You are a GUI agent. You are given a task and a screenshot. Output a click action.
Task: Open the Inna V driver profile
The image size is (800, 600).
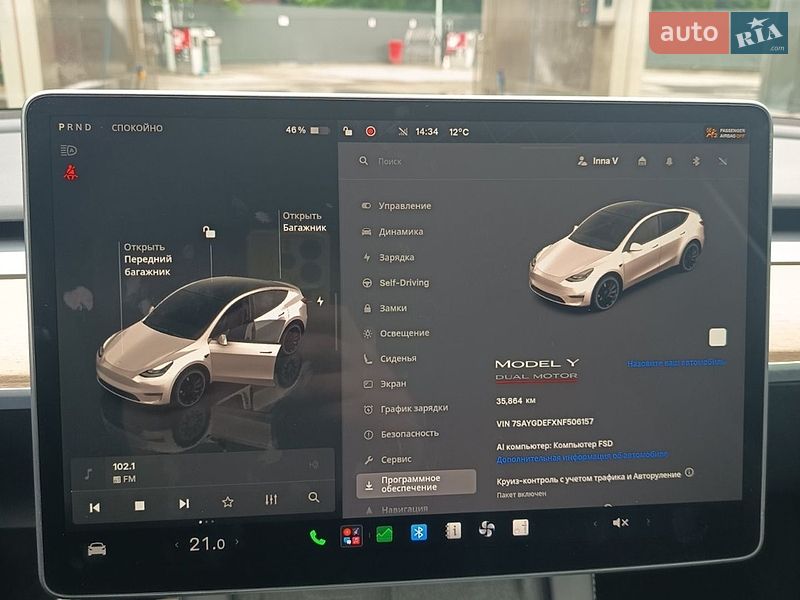click(597, 161)
